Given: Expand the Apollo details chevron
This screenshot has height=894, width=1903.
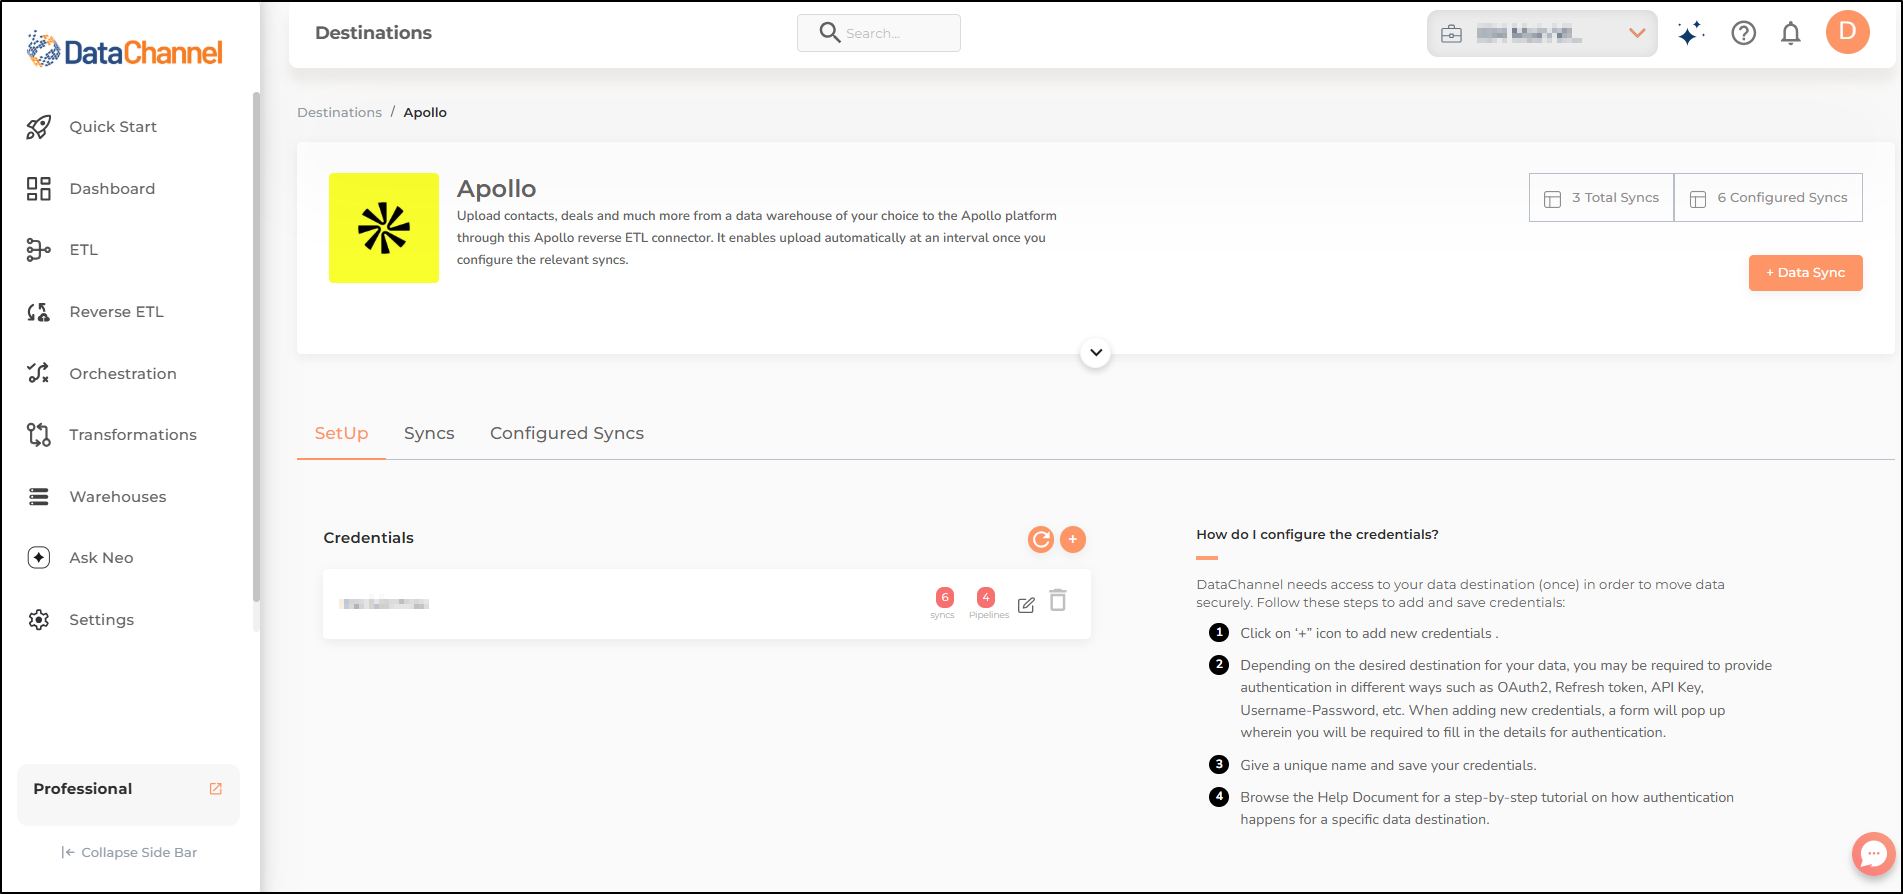Looking at the screenshot, I should [x=1096, y=353].
